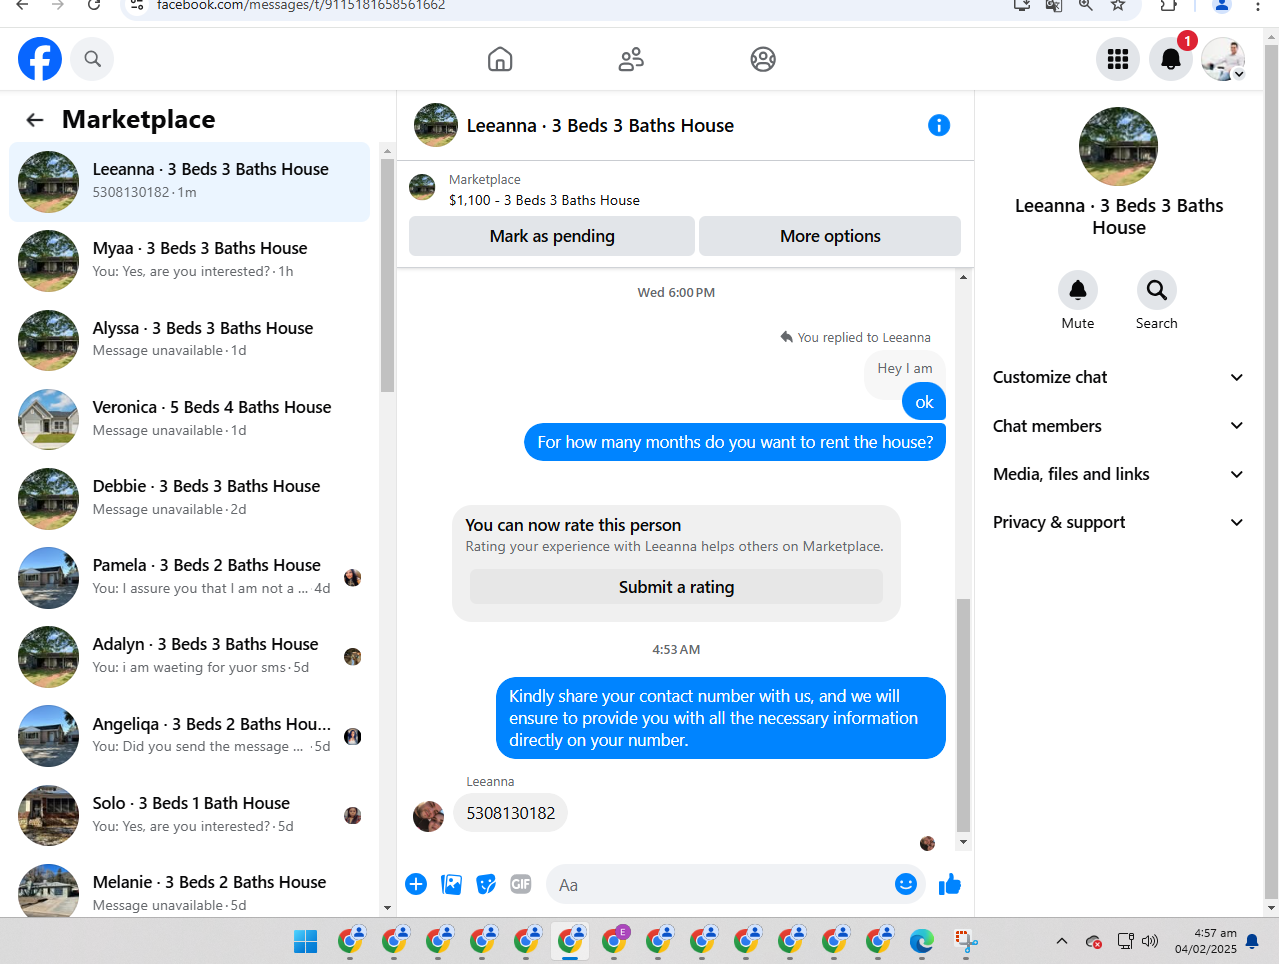Attach a photo using the image icon
The width and height of the screenshot is (1279, 964).
click(x=452, y=884)
